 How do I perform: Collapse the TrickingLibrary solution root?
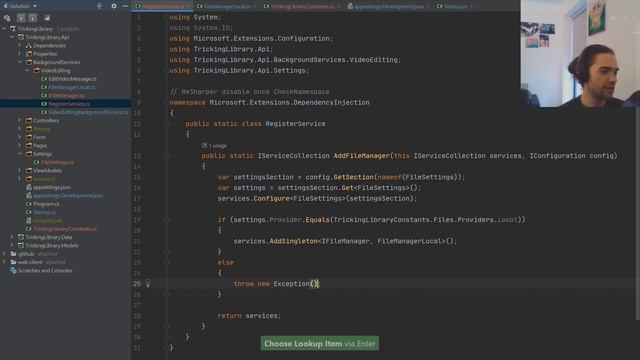4,29
